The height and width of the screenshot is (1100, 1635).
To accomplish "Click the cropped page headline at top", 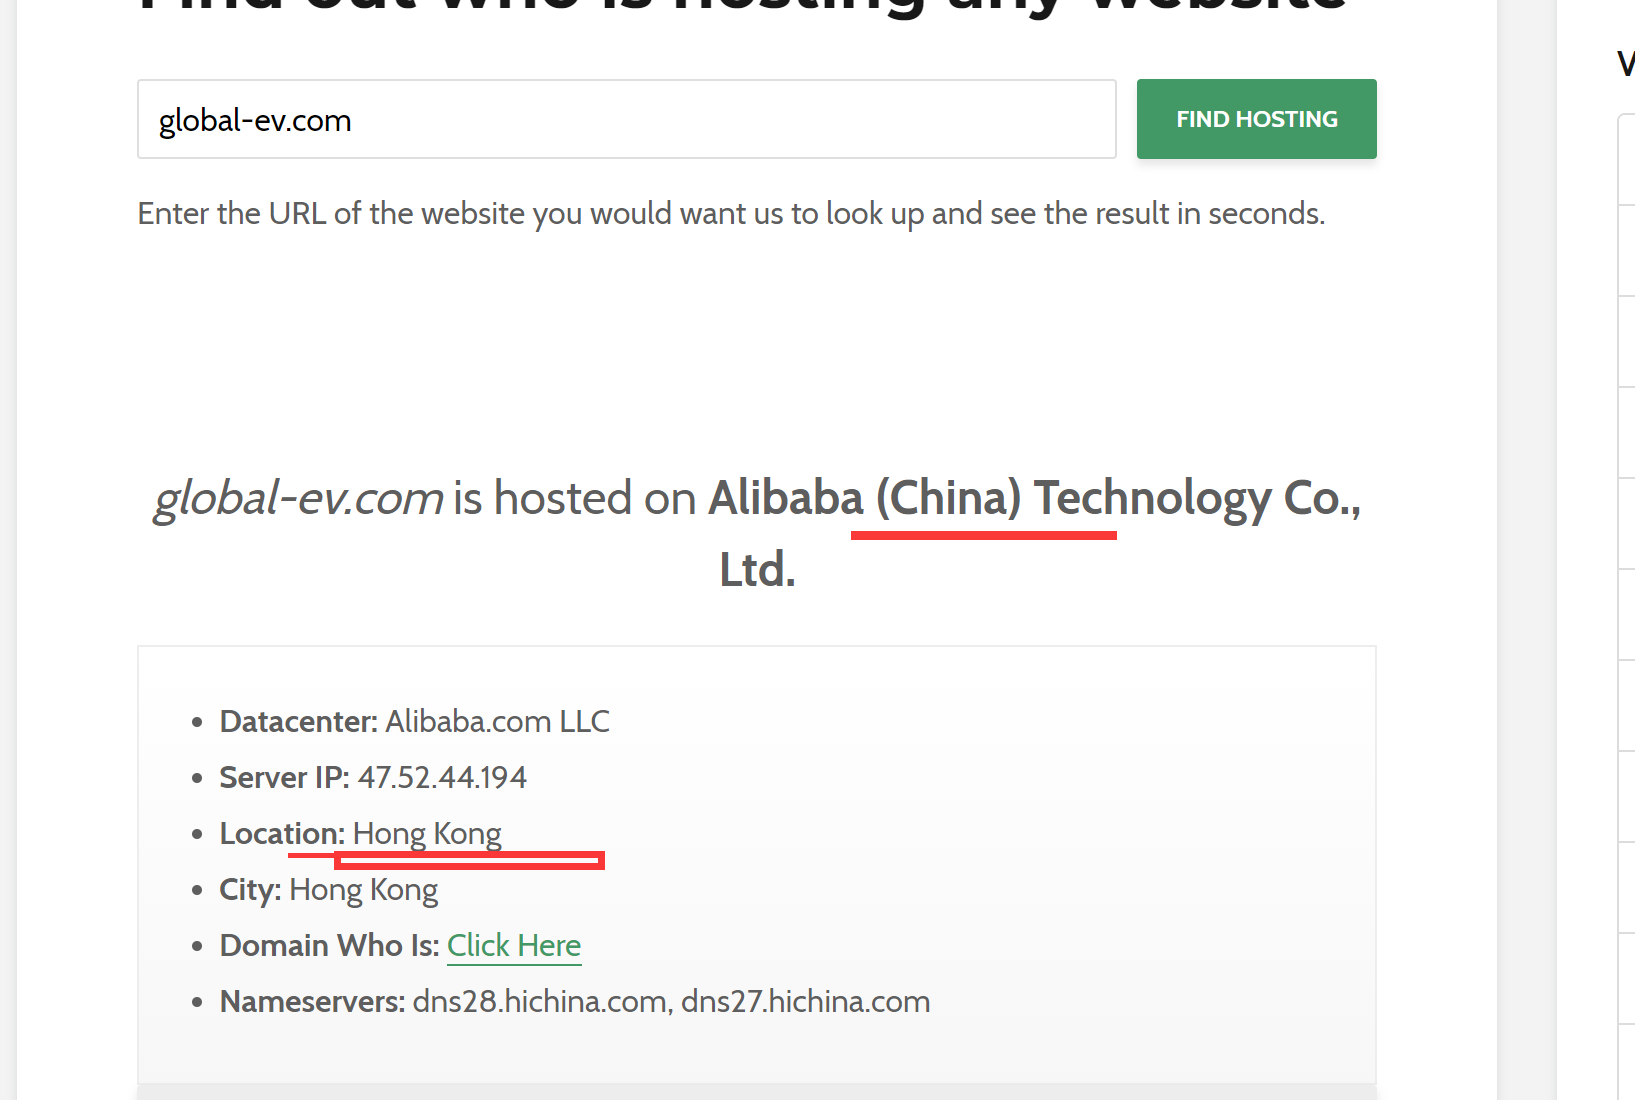I will coord(742,8).
